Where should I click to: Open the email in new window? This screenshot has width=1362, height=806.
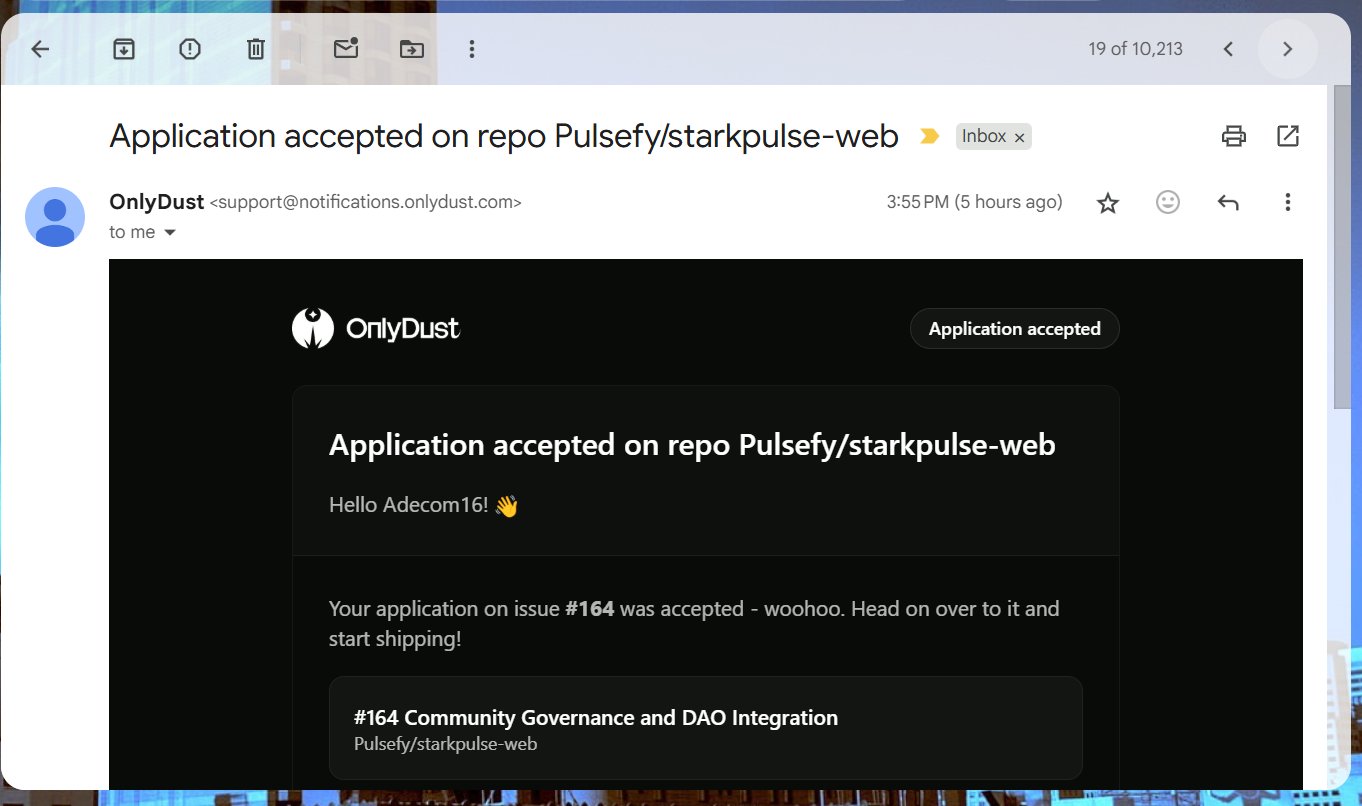coord(1288,136)
